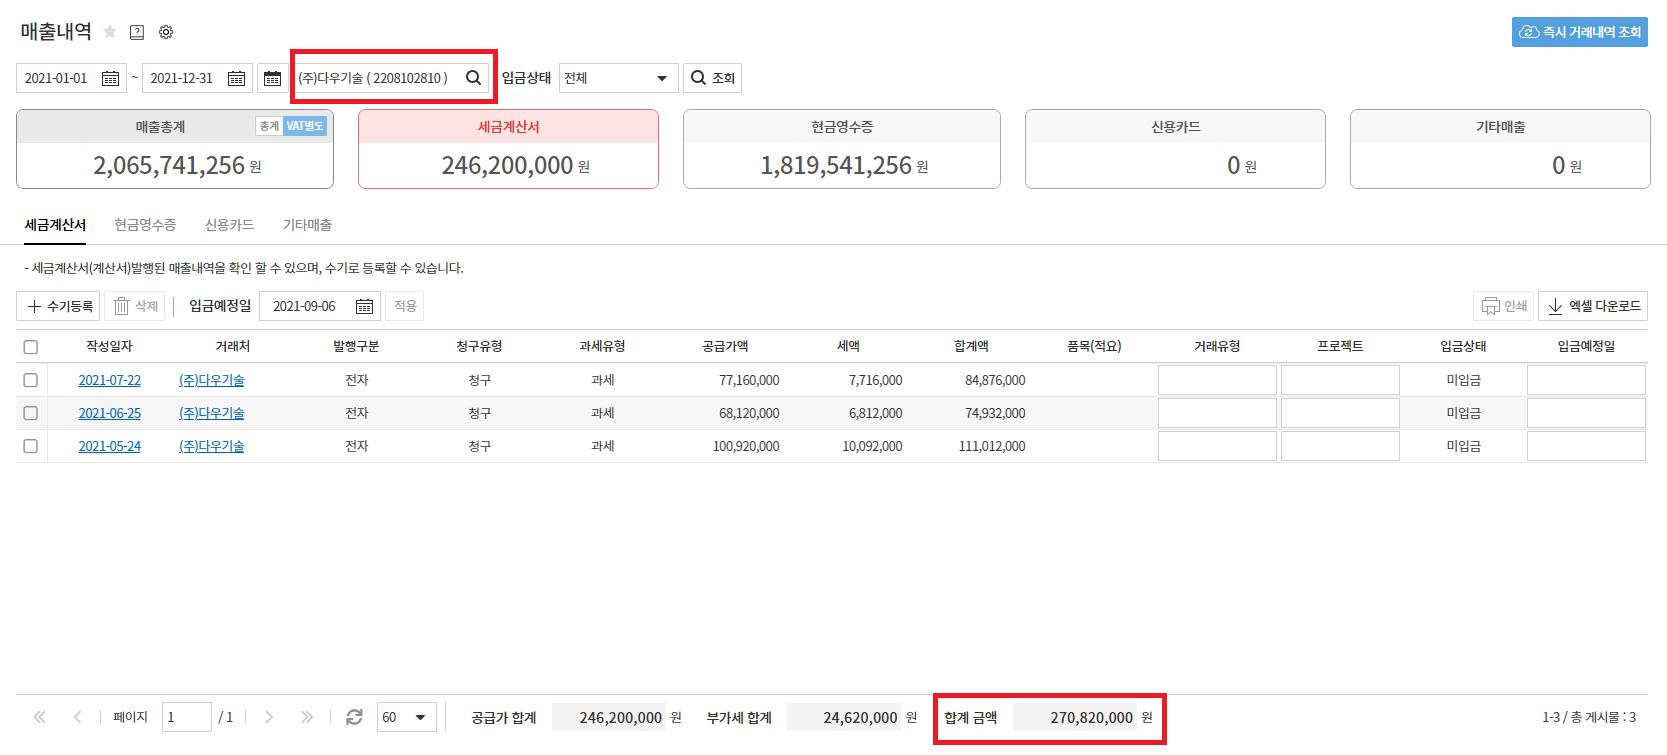Toggle the VAT별도 option on the 매출총계 card
The image size is (1667, 755).
(x=304, y=126)
